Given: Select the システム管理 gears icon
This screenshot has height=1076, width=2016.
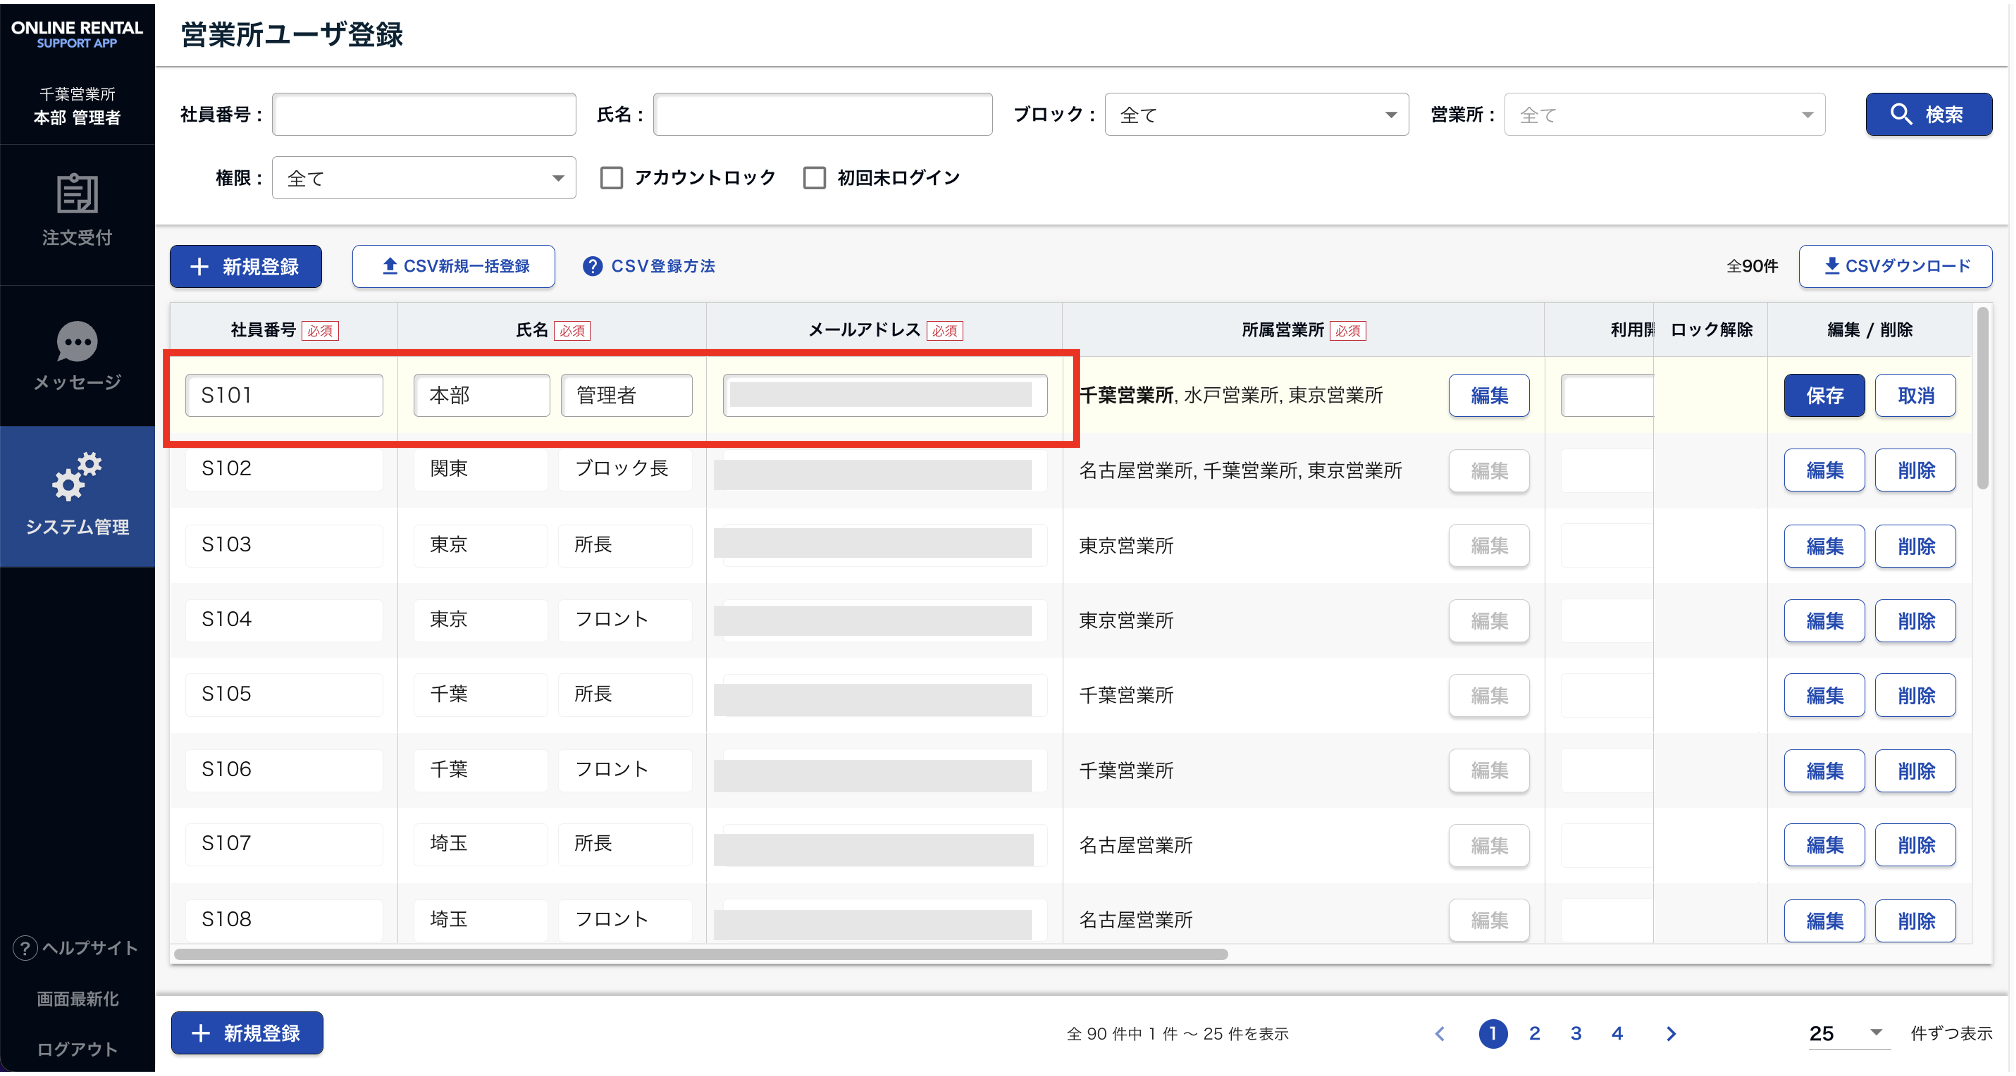Looking at the screenshot, I should click(x=77, y=476).
